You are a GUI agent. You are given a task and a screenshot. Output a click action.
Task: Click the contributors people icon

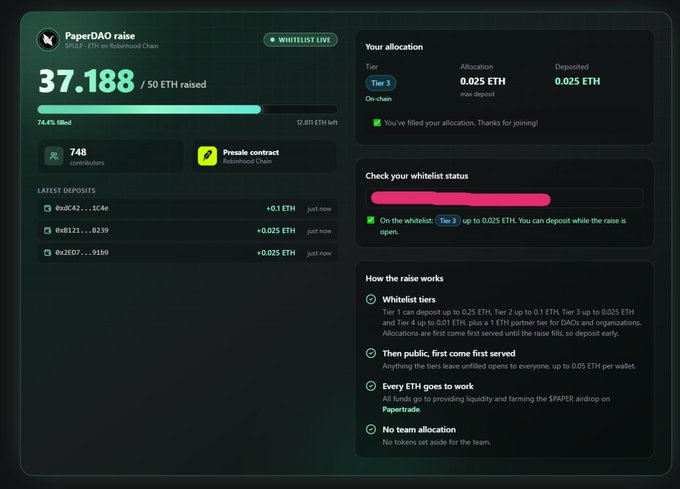coord(54,156)
